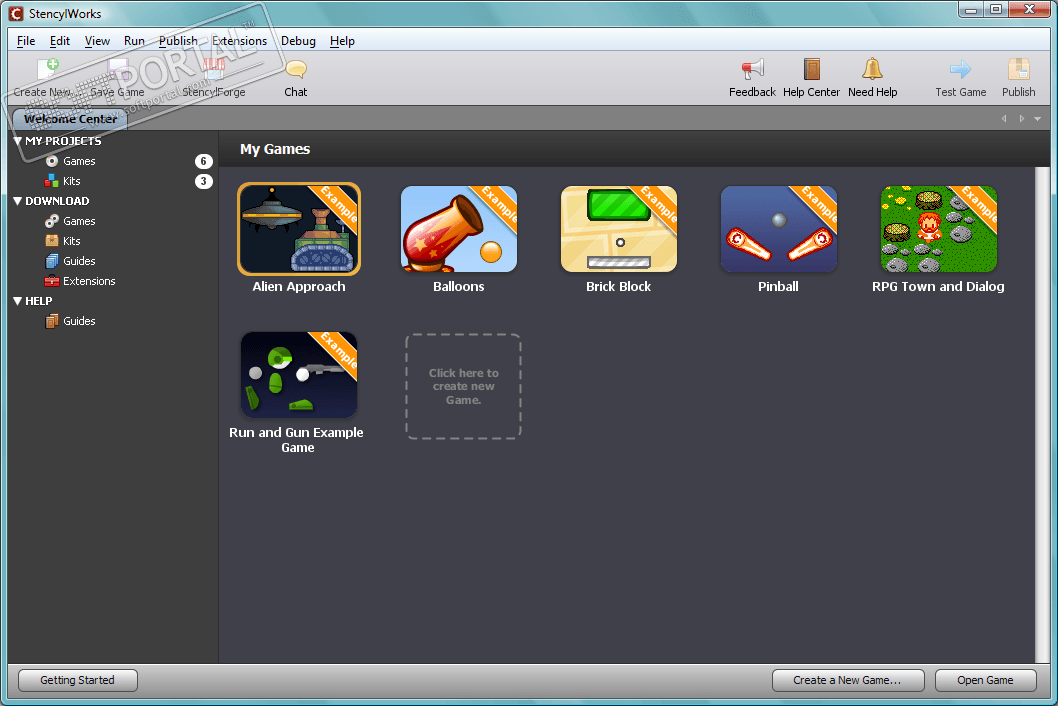1058x706 pixels.
Task: Open the Run menu
Action: coord(134,41)
